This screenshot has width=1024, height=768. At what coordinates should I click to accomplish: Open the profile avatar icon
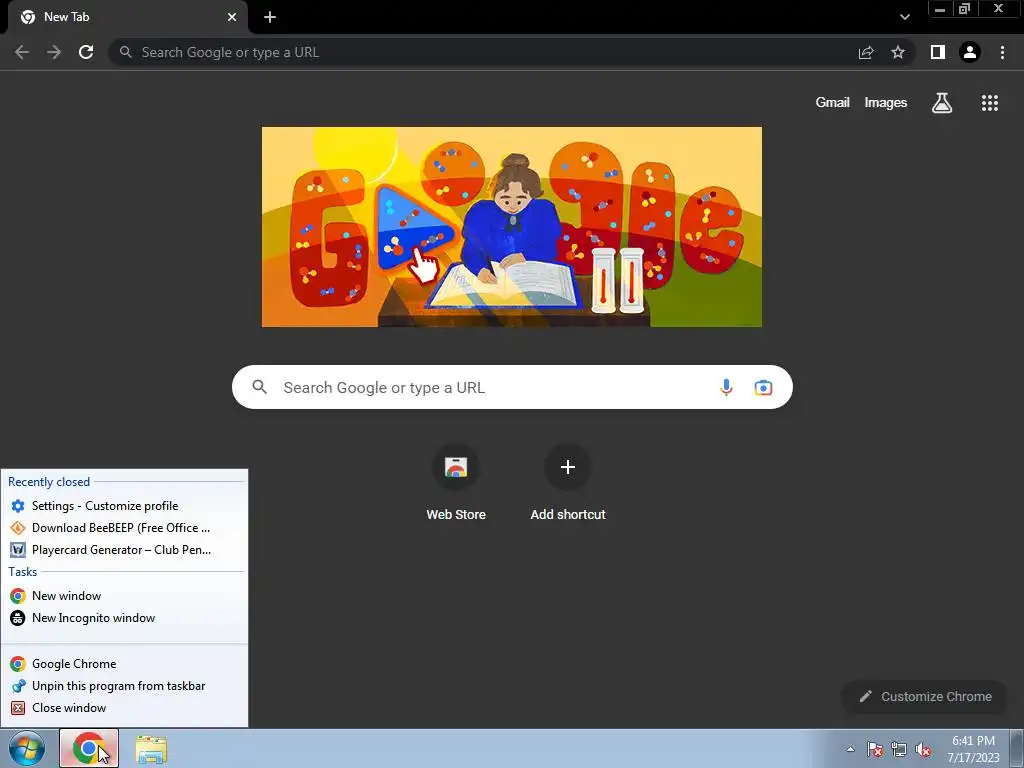click(x=970, y=52)
